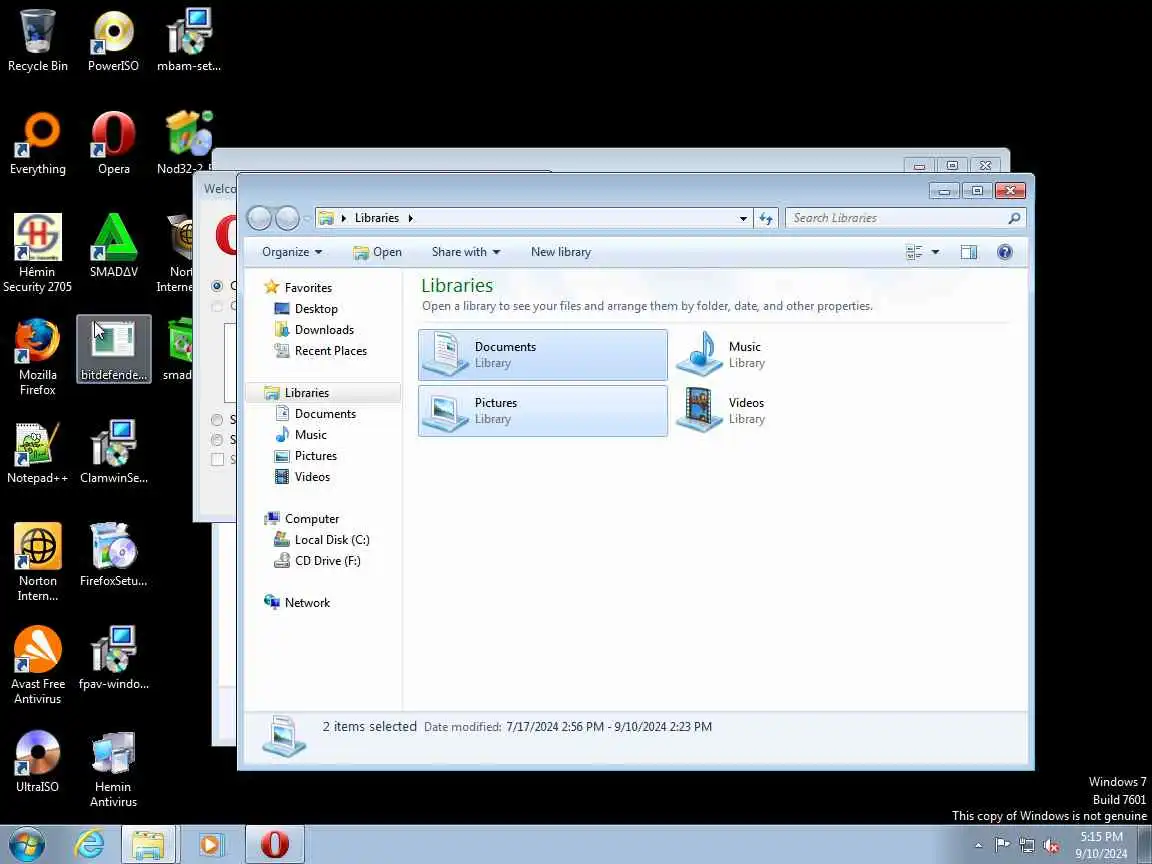This screenshot has height=864, width=1152.
Task: Open CD Drive (F:) in navigation pane
Action: point(327,561)
